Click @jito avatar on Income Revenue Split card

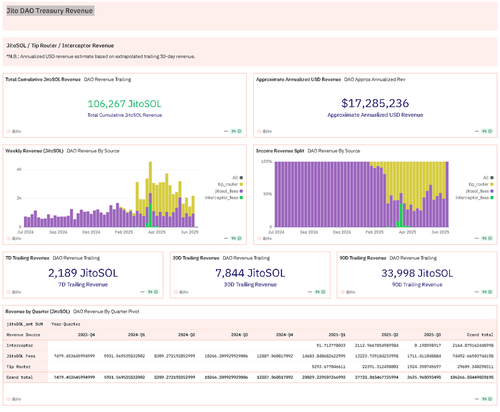[x=259, y=238]
